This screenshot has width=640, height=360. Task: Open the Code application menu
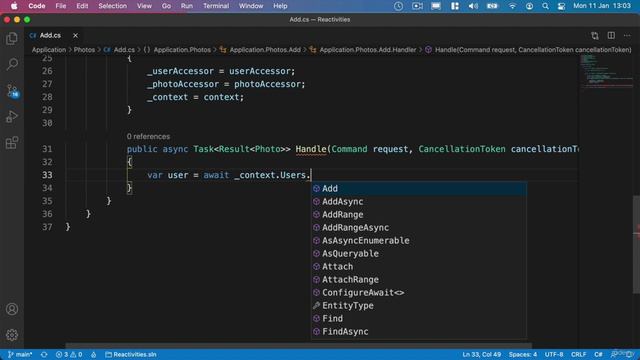[37, 6]
